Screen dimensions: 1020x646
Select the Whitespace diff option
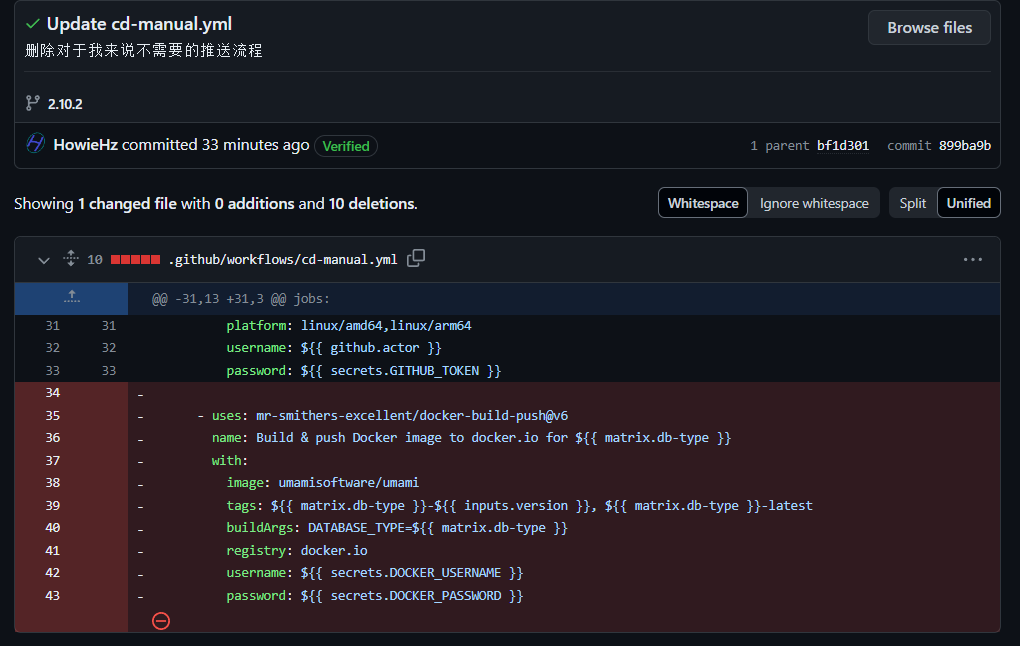703,203
